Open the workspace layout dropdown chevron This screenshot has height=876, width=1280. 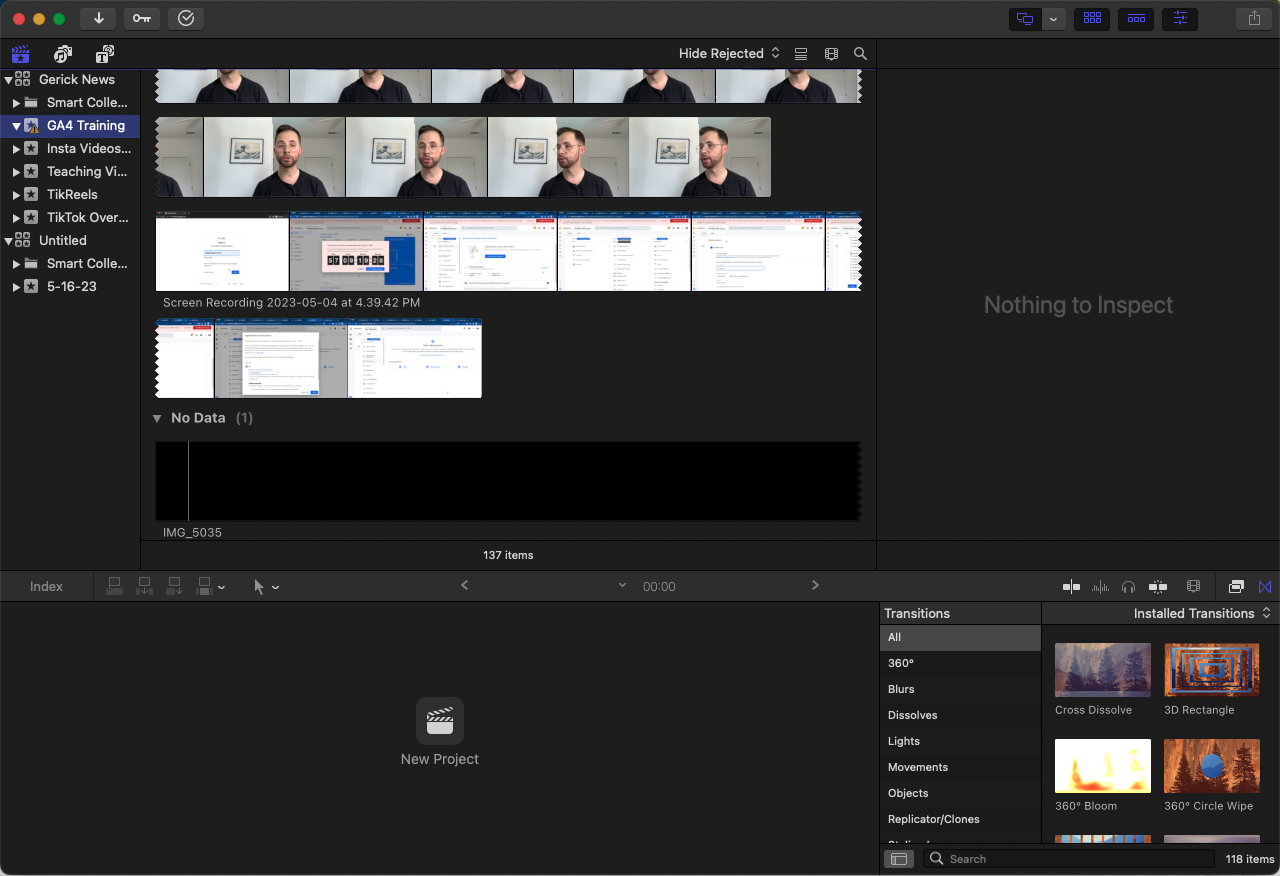click(x=1054, y=19)
